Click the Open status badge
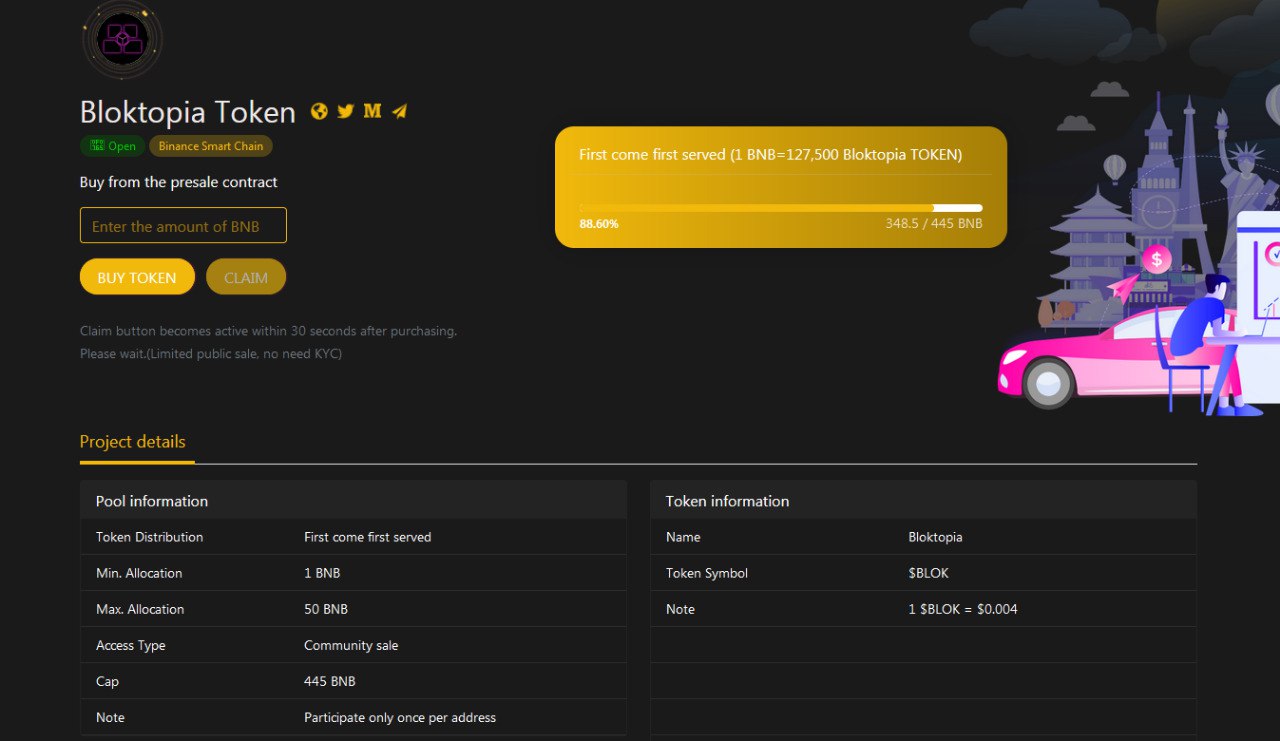 click(113, 146)
